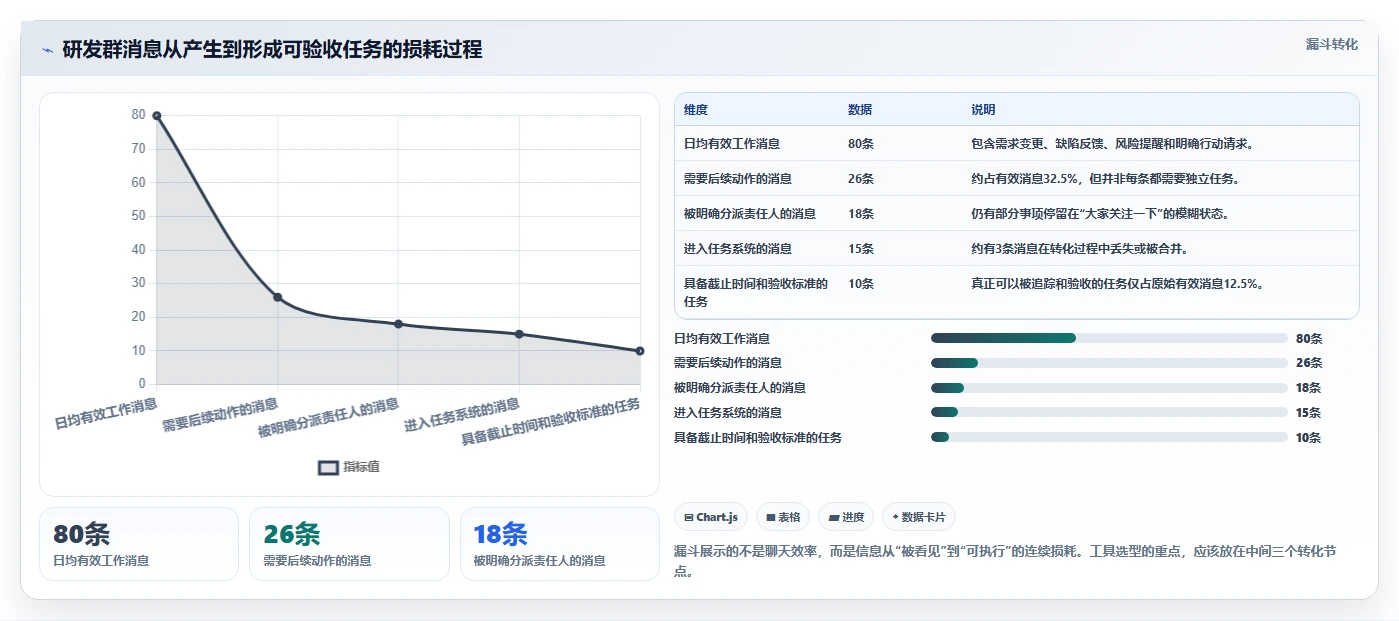Click the 被明确分派责任人的消息 progress bar
Image resolution: width=1399 pixels, height=621 pixels.
coord(1109,388)
